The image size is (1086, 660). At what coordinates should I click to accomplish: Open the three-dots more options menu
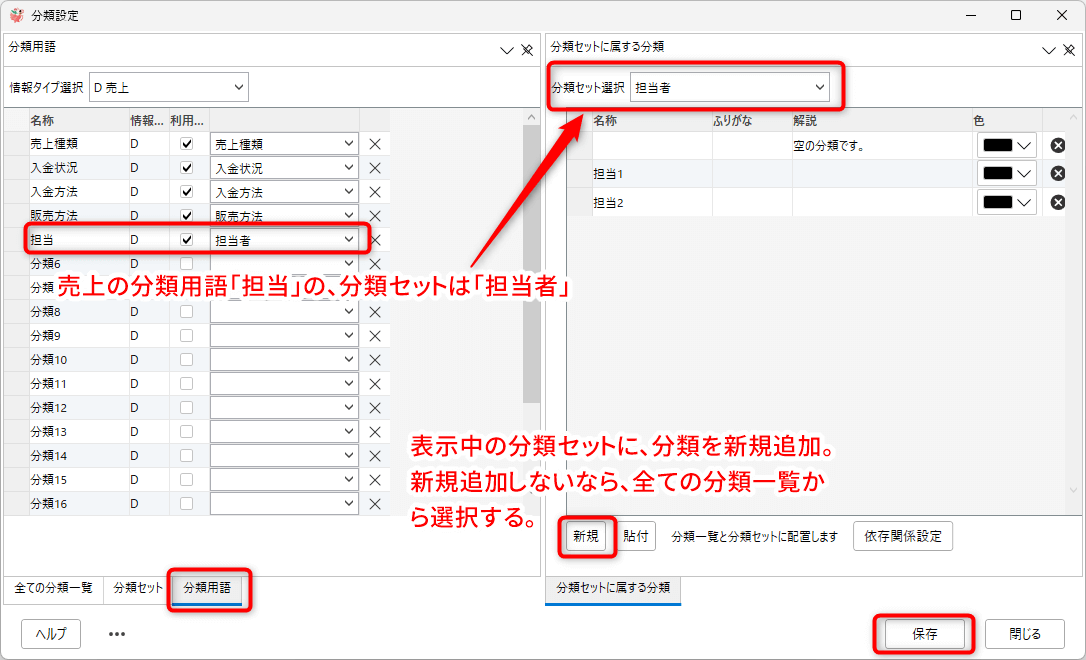click(117, 634)
